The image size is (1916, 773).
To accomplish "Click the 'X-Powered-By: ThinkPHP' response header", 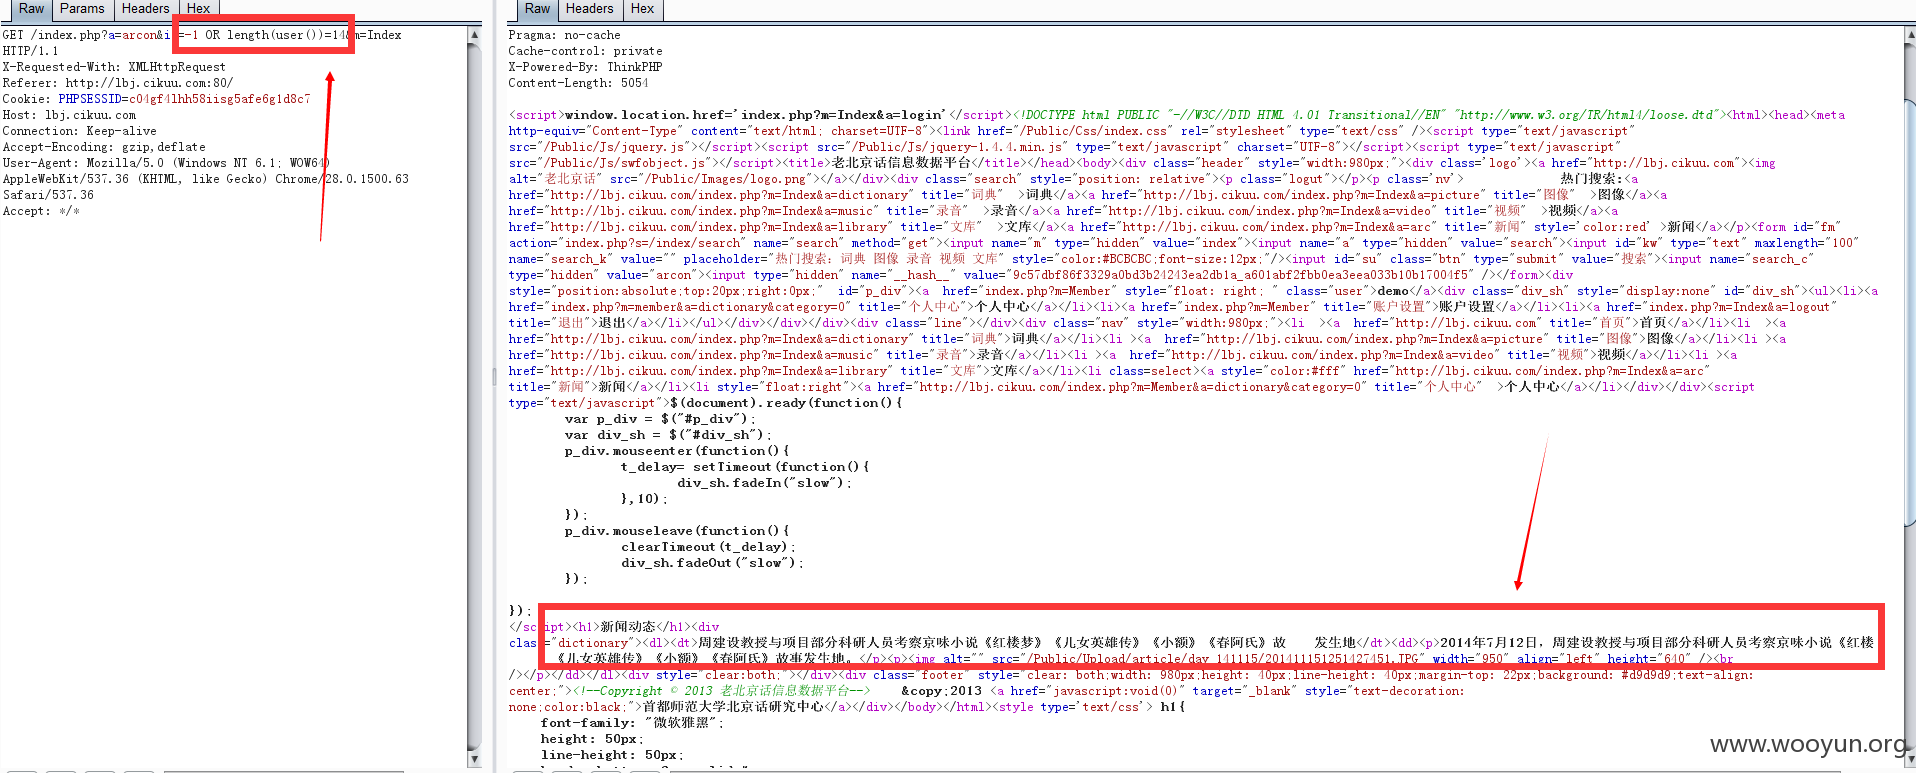I will click(585, 67).
